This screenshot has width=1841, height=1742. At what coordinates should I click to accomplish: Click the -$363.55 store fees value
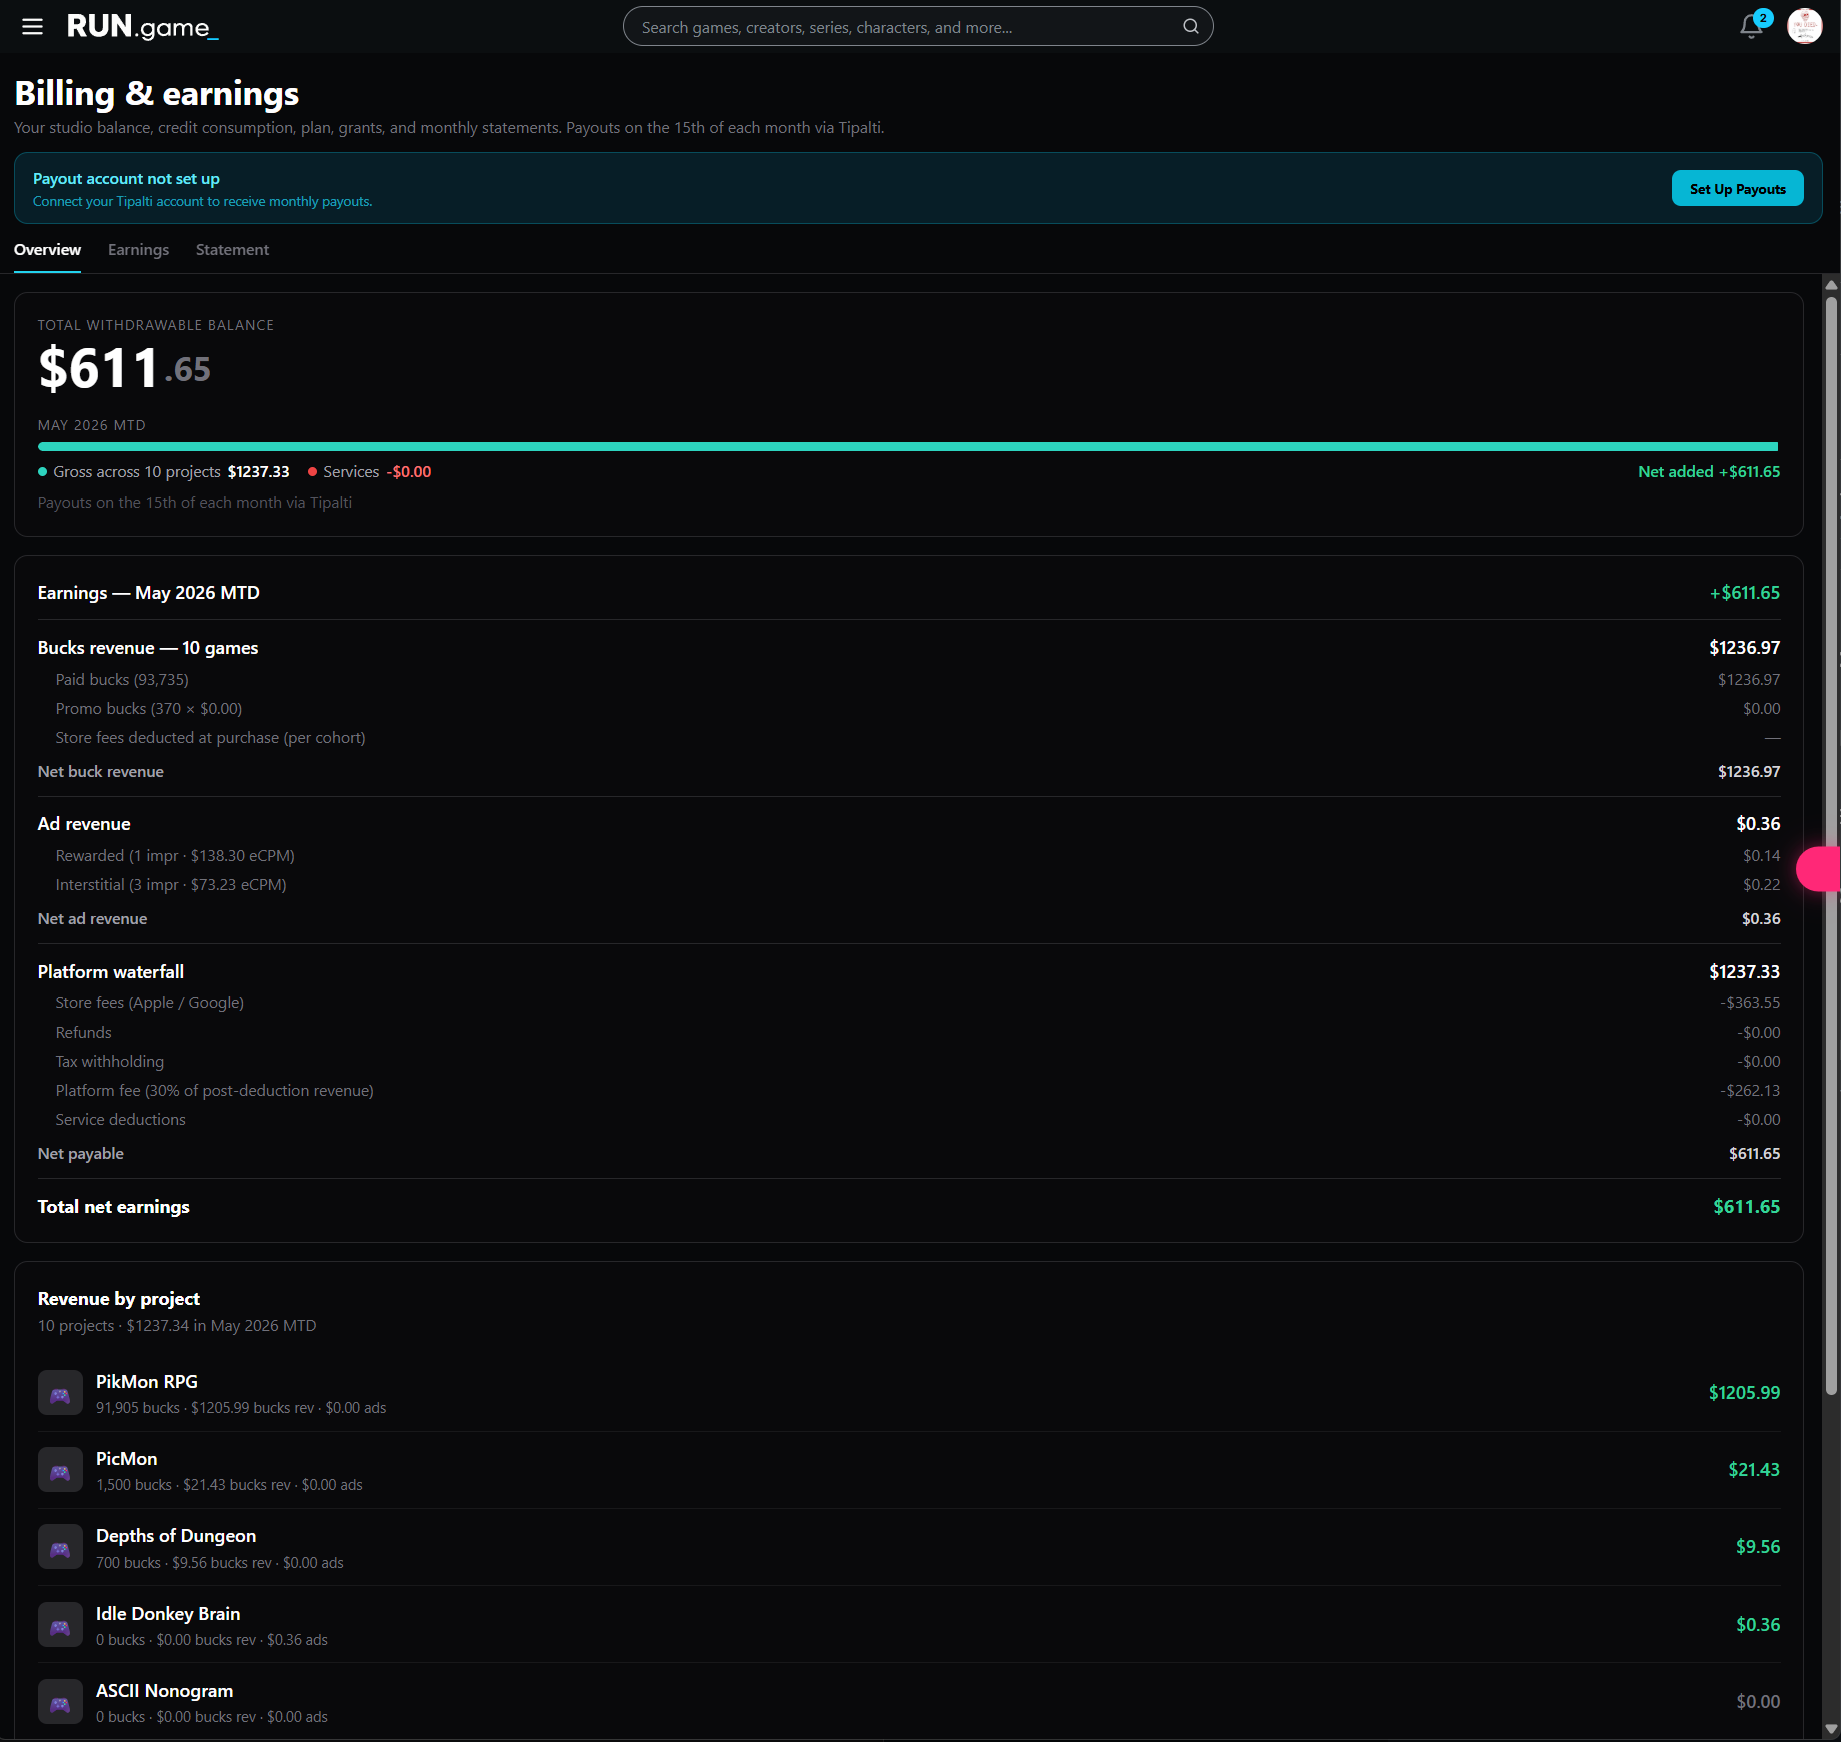pos(1750,1003)
